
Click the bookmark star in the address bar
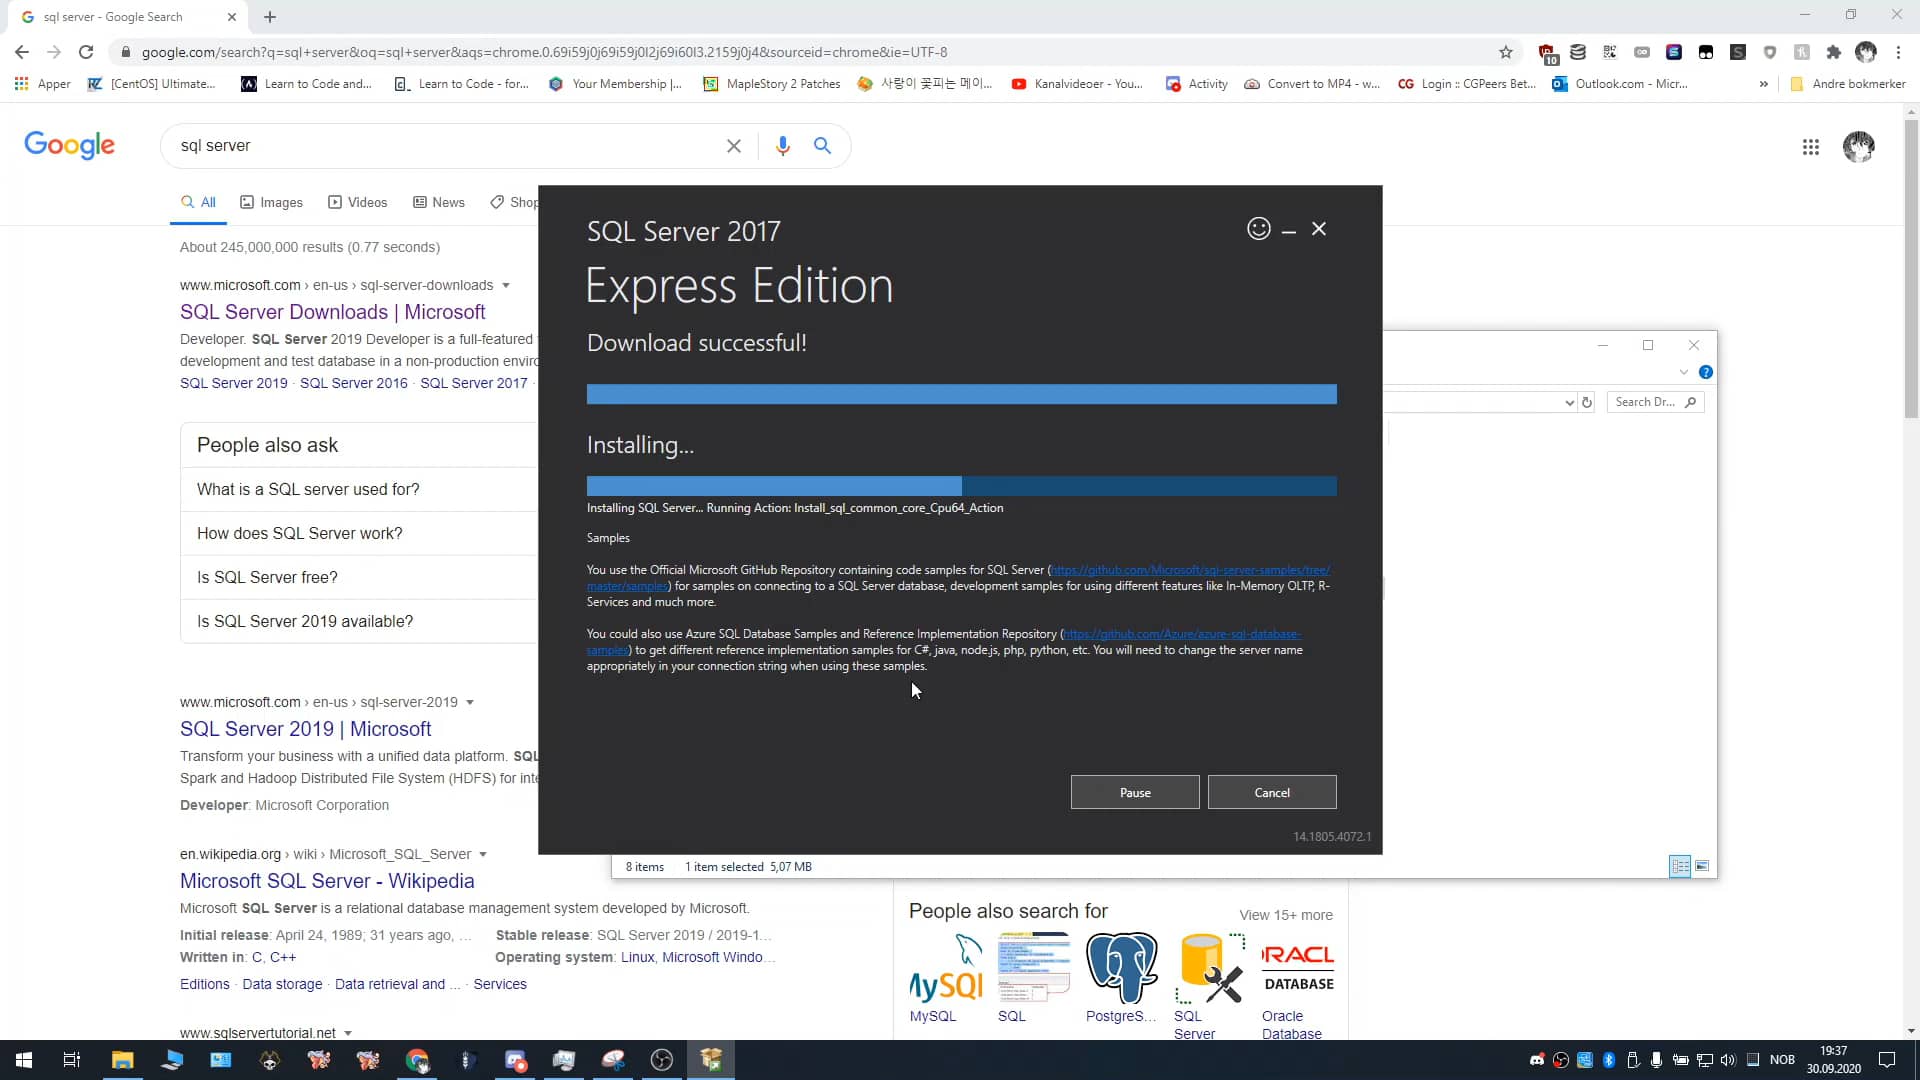click(1506, 52)
